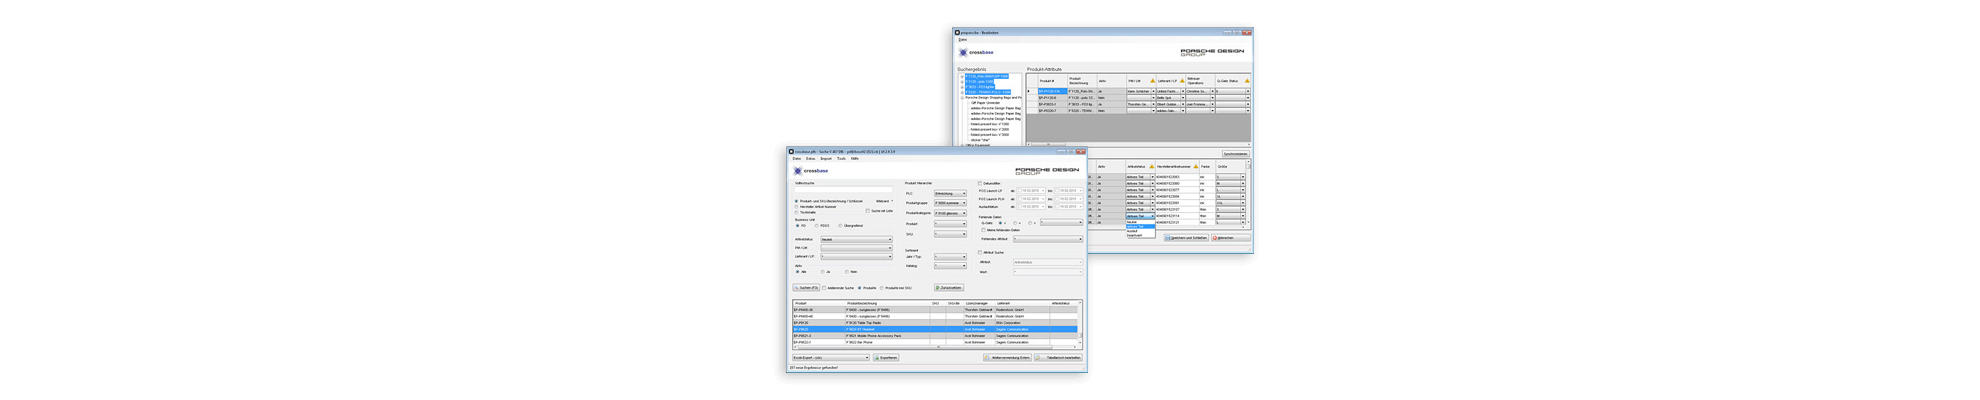Open the Artikelstatus dropdown showing Neutral

pos(856,240)
